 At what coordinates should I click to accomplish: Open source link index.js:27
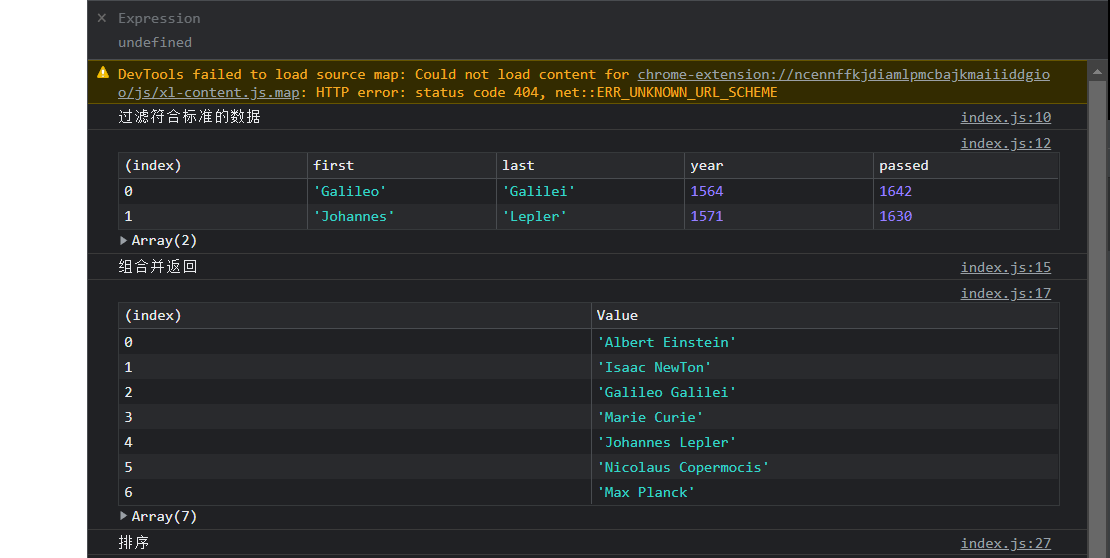click(x=1005, y=543)
